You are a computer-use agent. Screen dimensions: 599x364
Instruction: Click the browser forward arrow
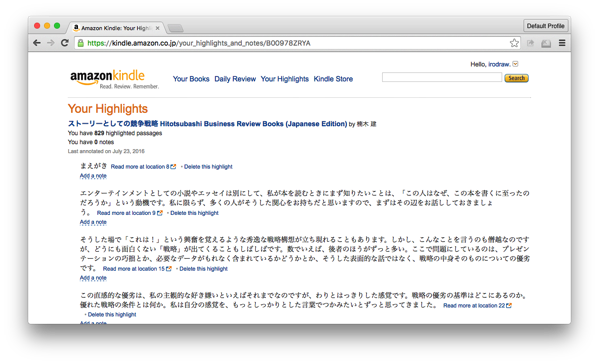(x=50, y=43)
